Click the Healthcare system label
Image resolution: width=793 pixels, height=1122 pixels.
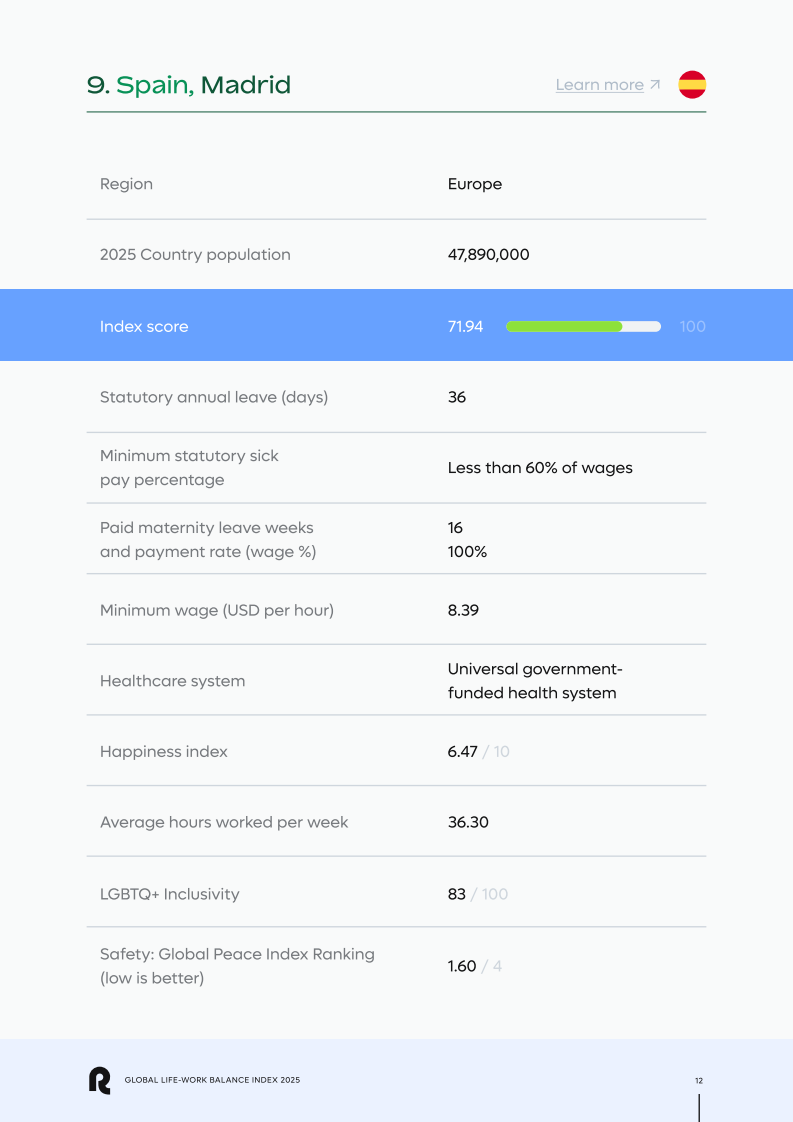click(172, 681)
